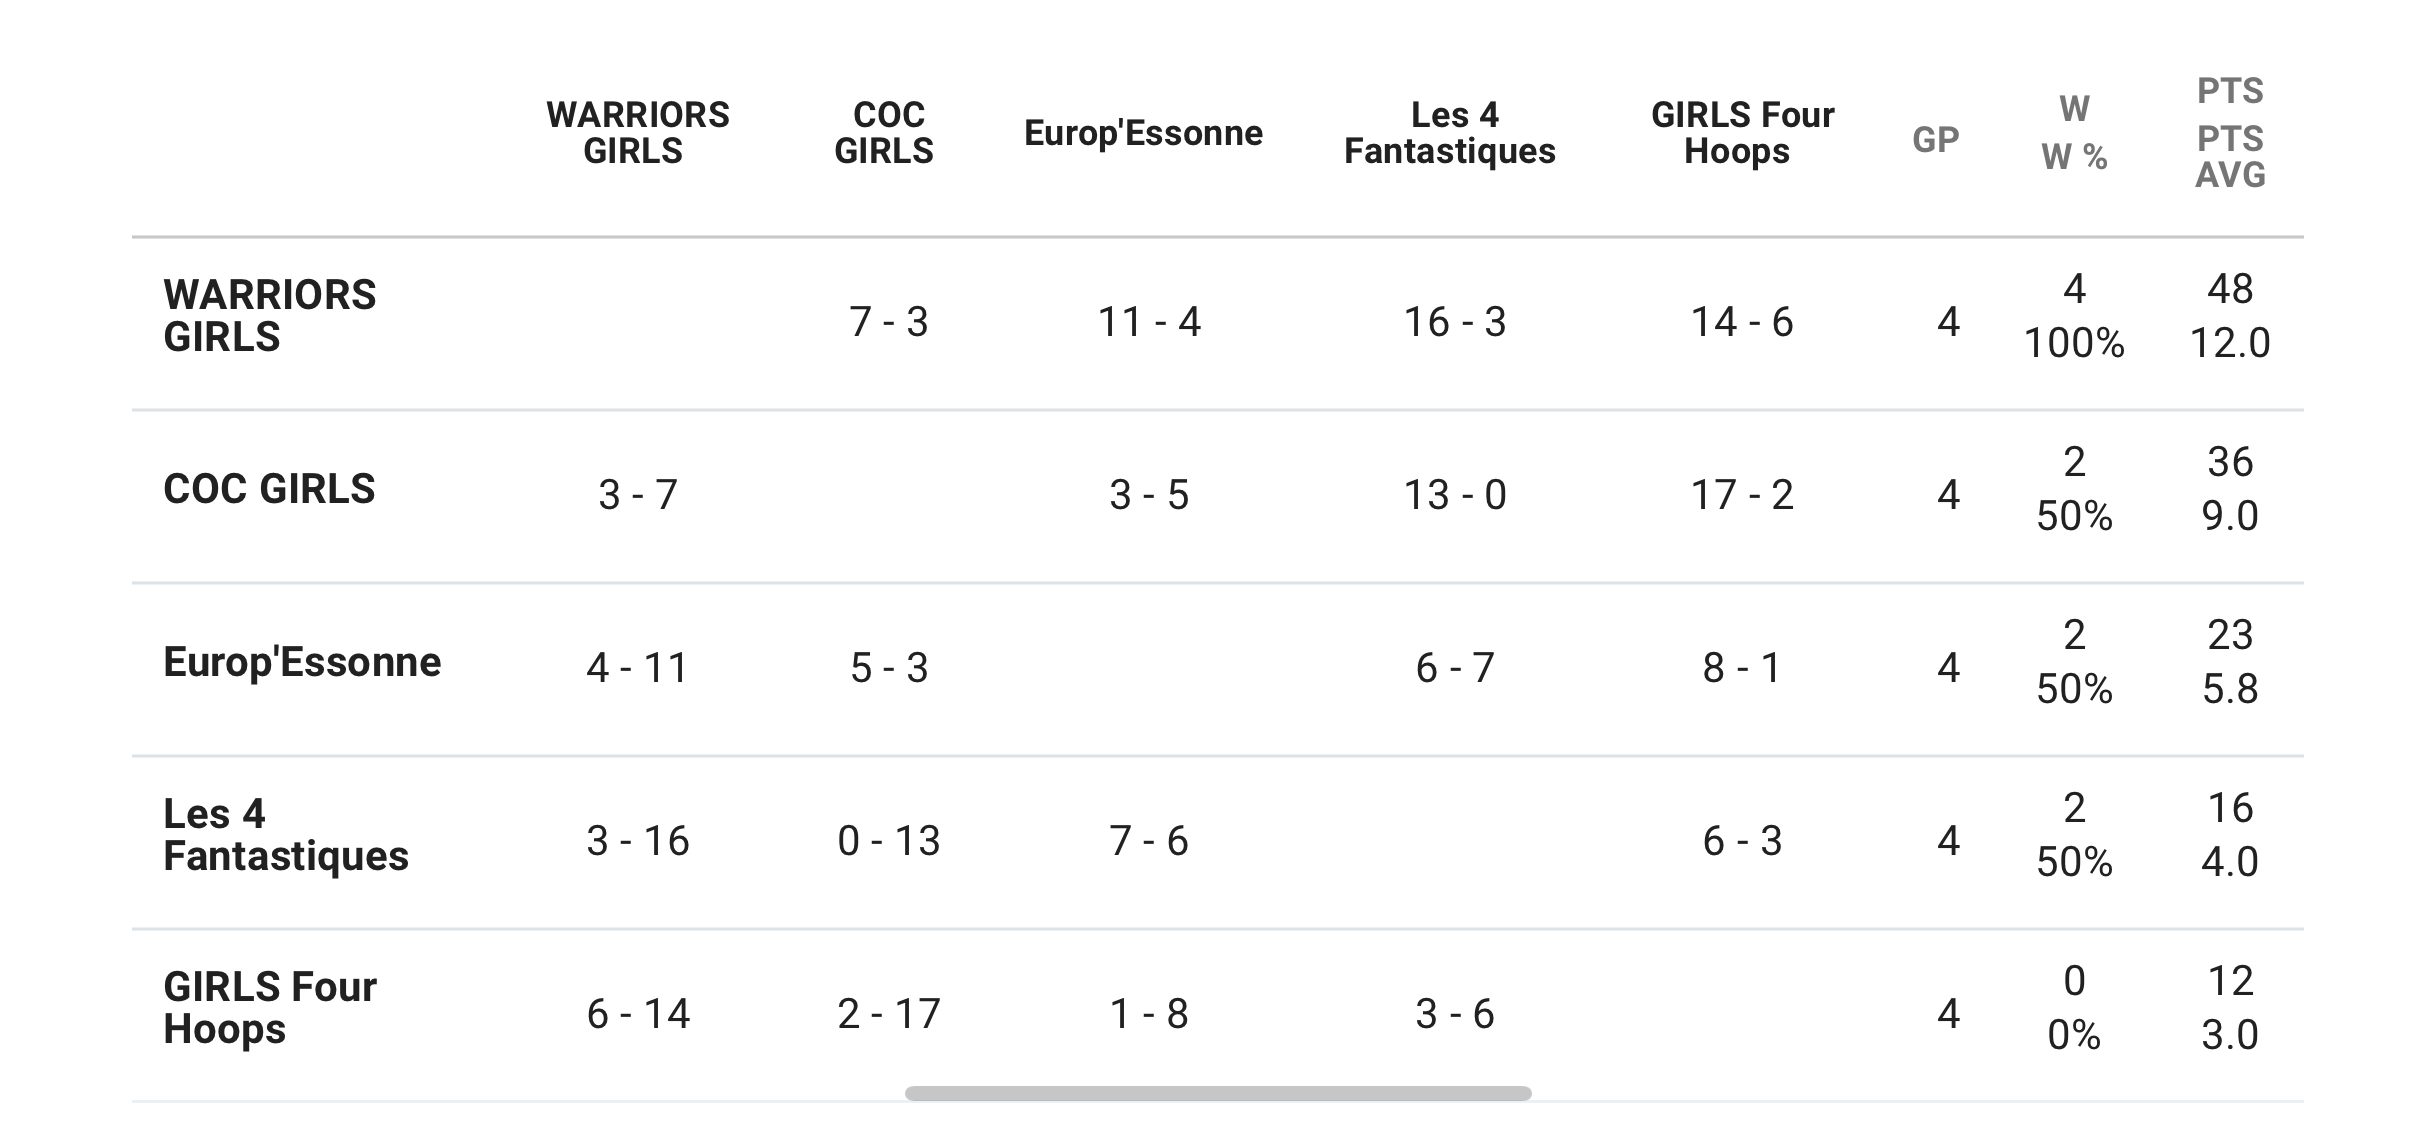This screenshot has width=2436, height=1125.
Task: Click the WARRIORS GIRLS column header
Action: (x=637, y=133)
